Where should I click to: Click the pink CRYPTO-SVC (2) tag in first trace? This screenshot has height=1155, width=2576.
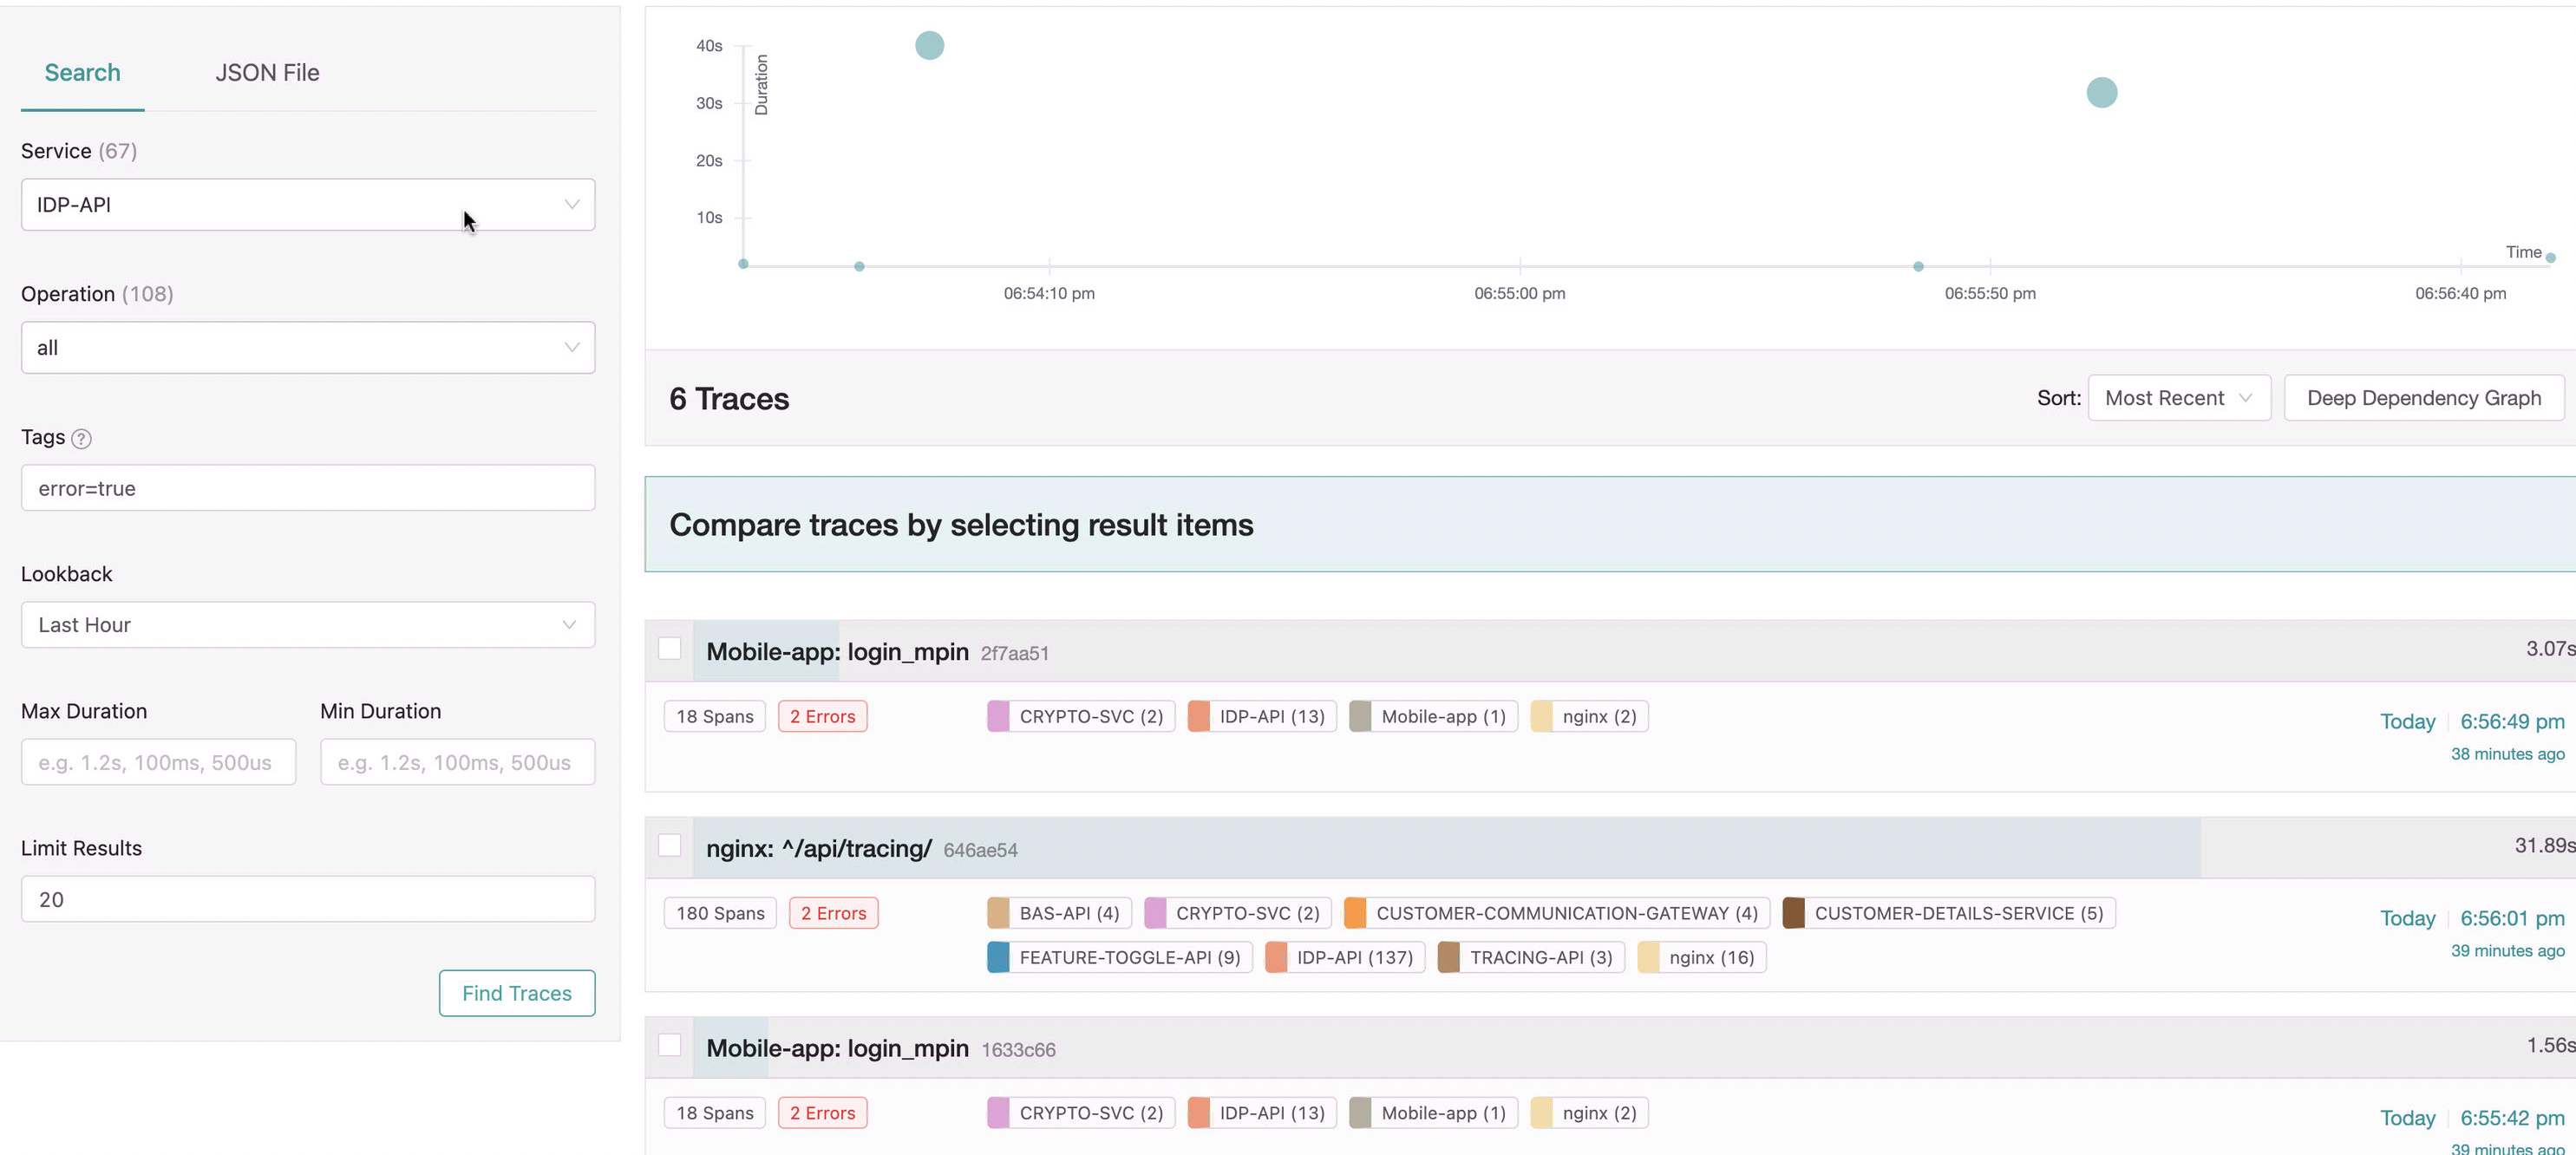1080,716
